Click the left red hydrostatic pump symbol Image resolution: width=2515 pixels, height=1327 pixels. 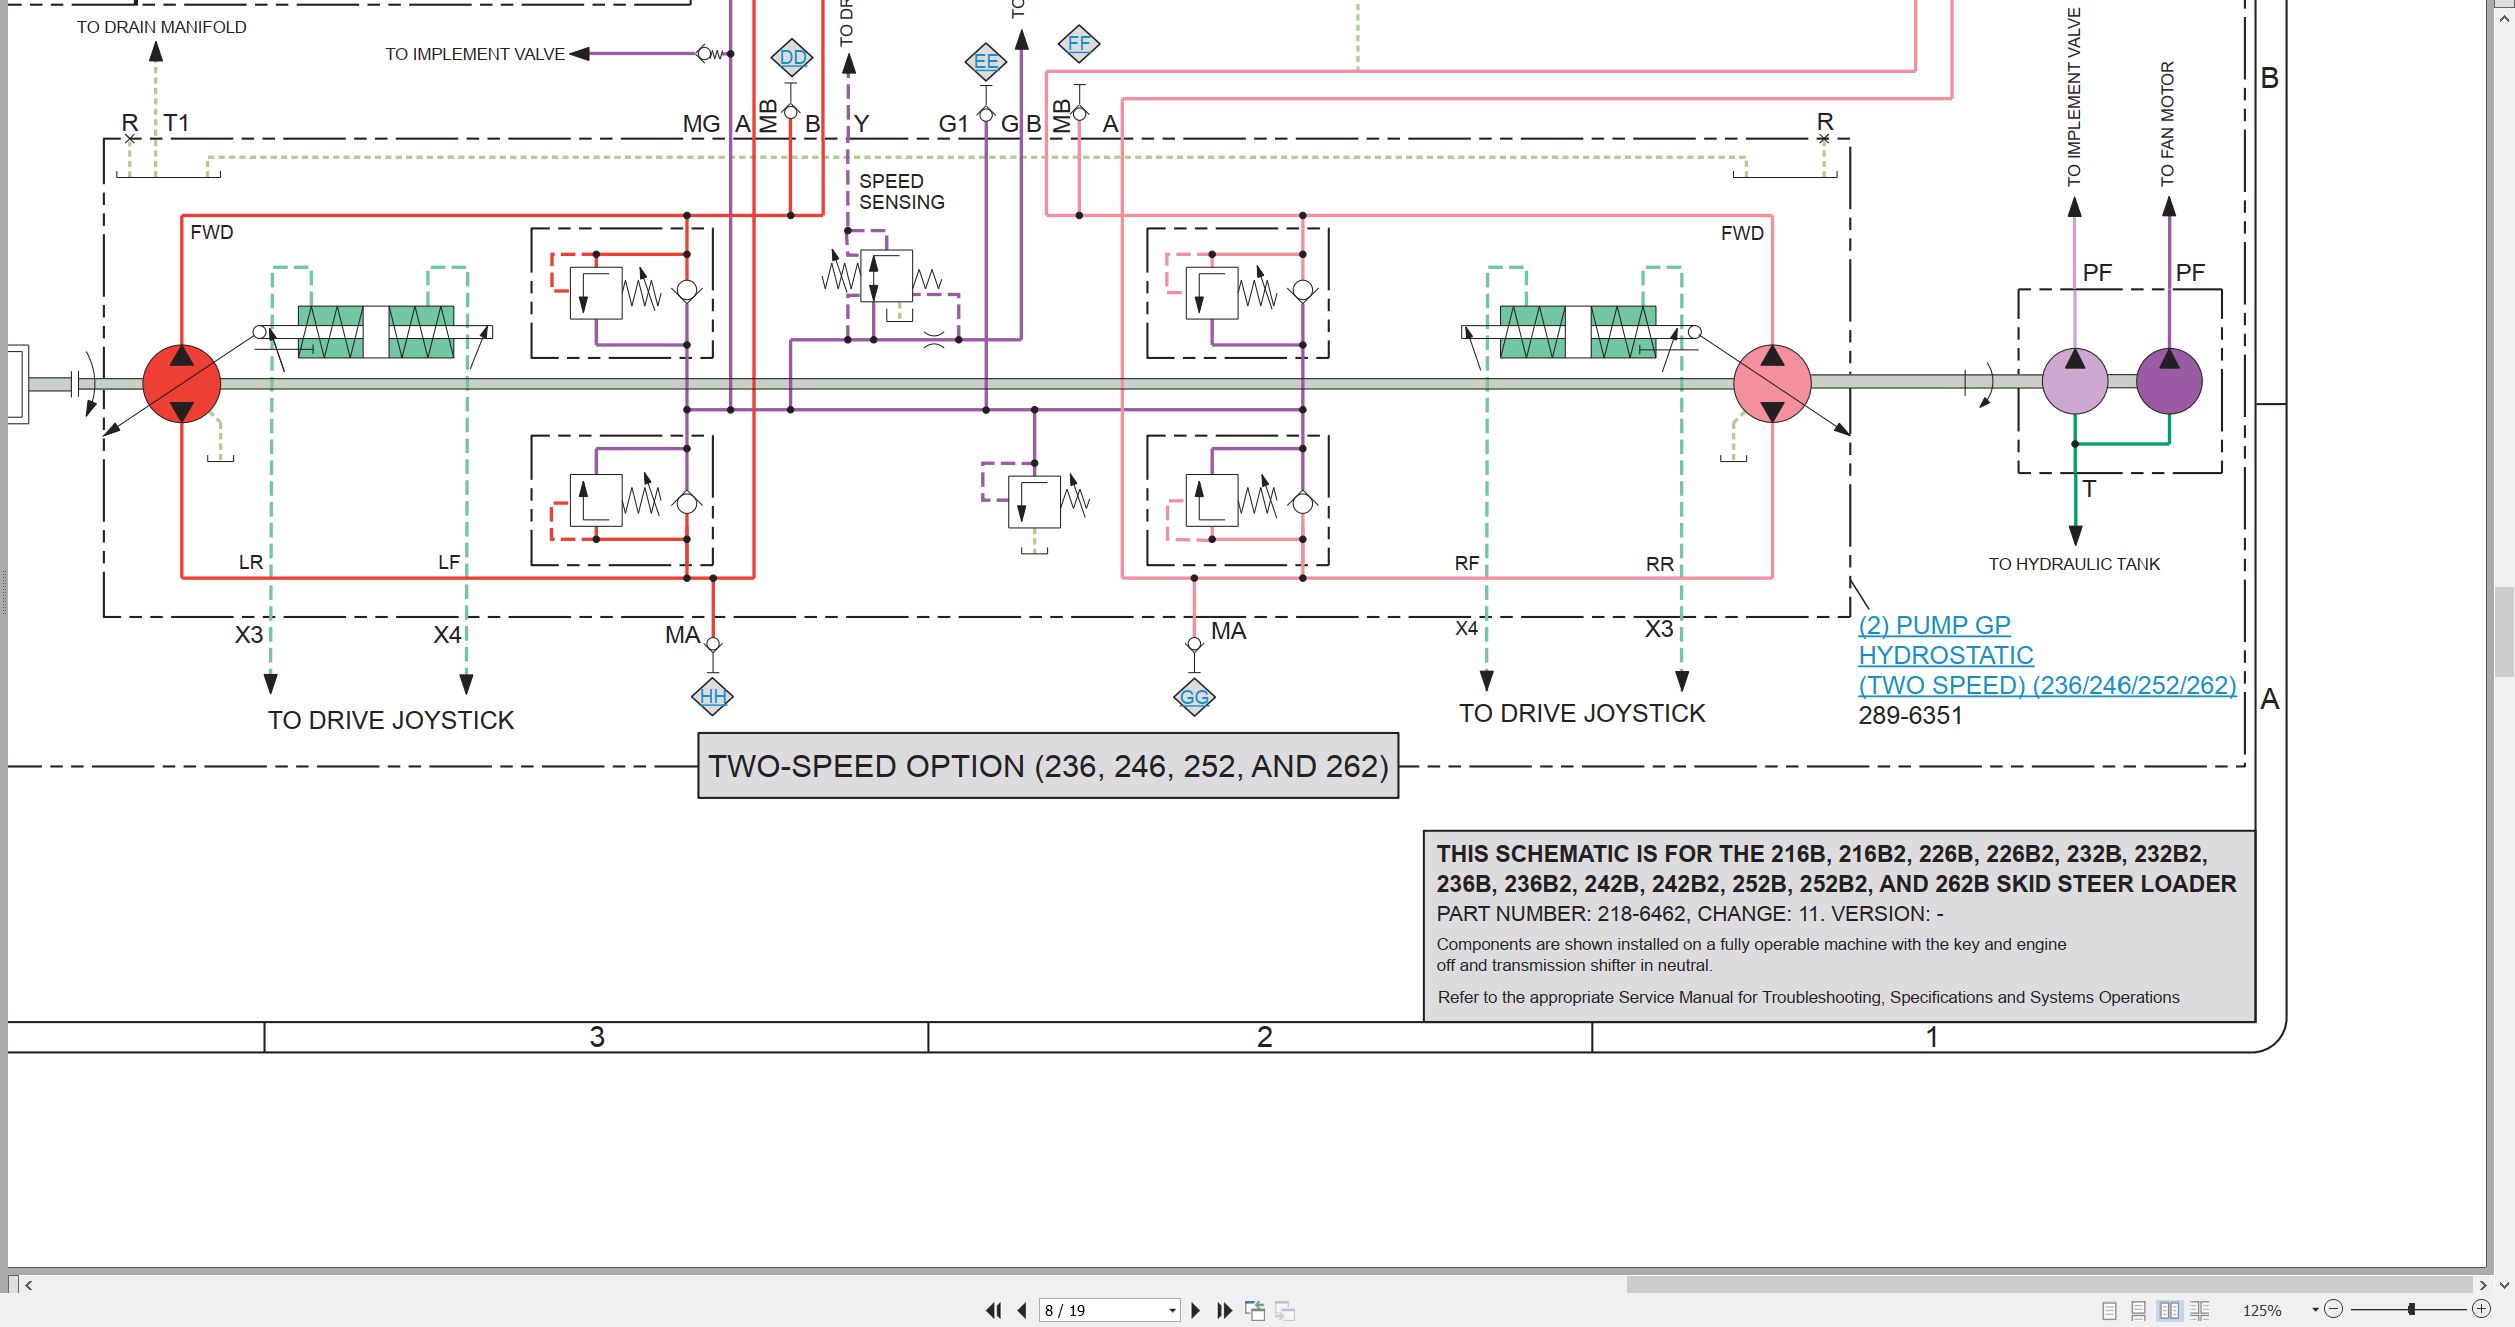181,384
